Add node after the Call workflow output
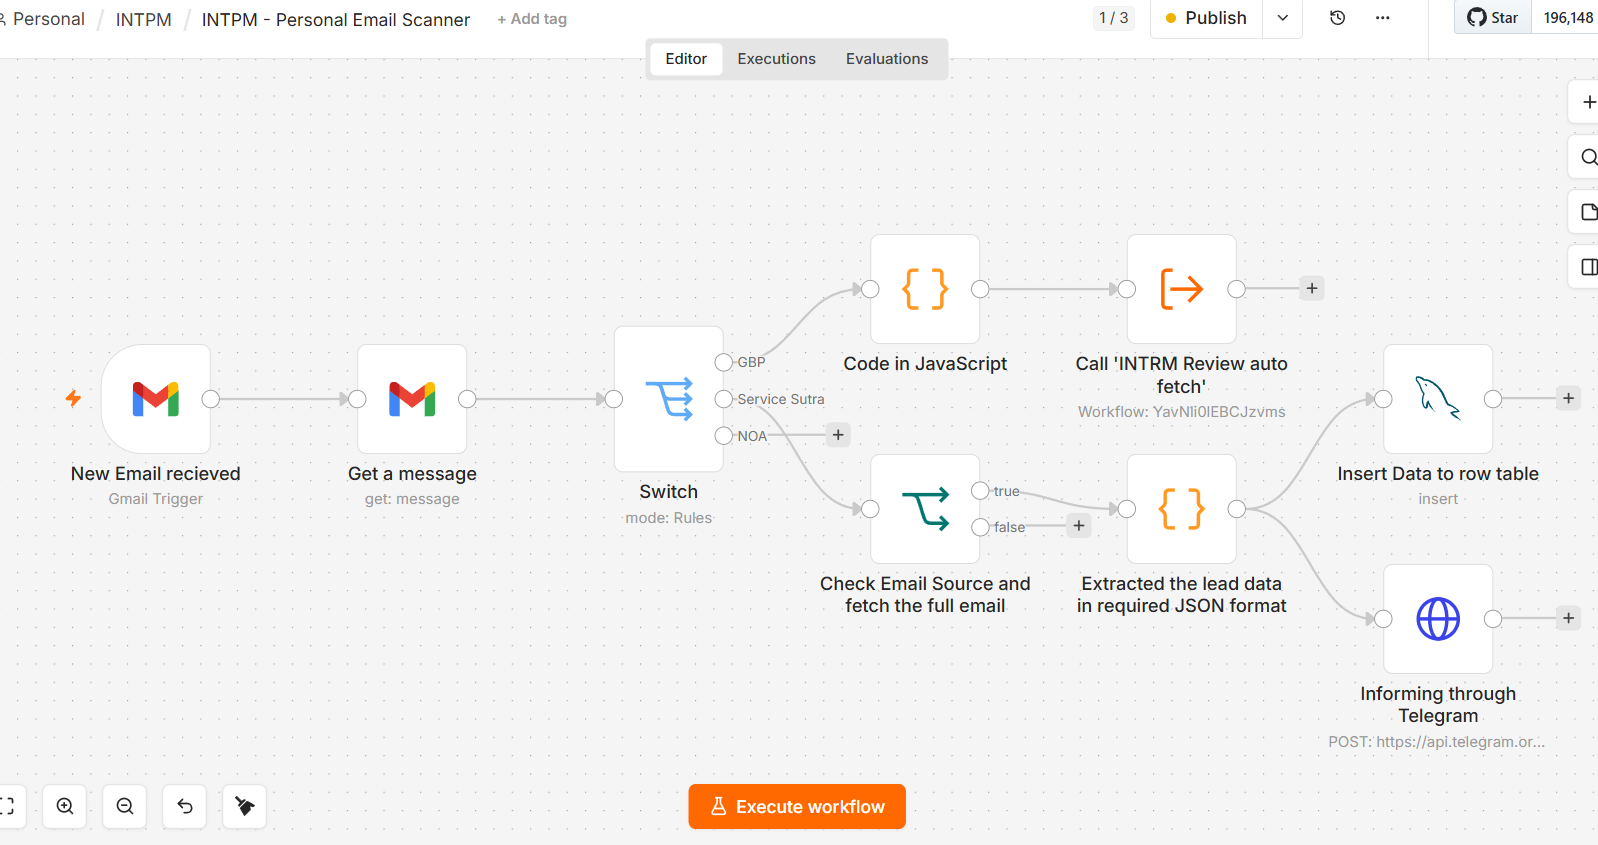Image resolution: width=1598 pixels, height=845 pixels. 1312,288
